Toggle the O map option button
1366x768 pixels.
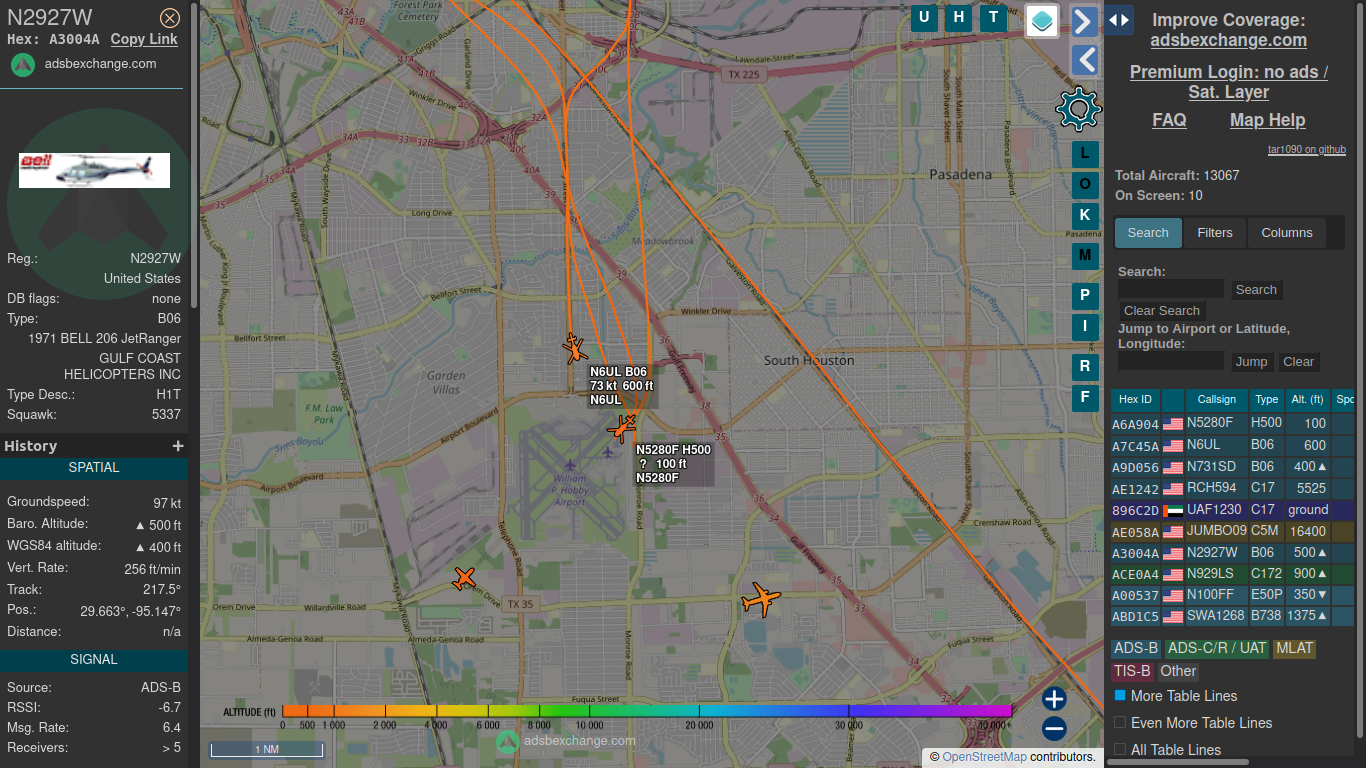point(1085,184)
